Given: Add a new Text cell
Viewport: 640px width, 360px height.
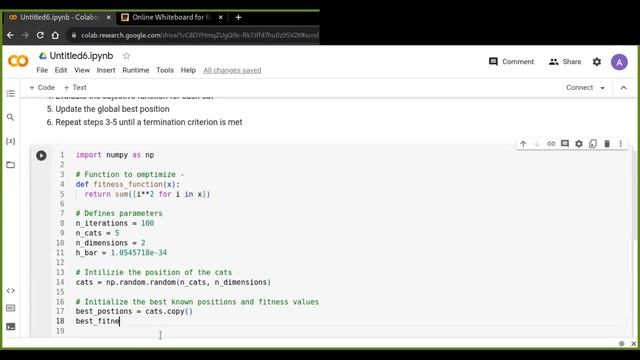Looking at the screenshot, I should click(75, 87).
